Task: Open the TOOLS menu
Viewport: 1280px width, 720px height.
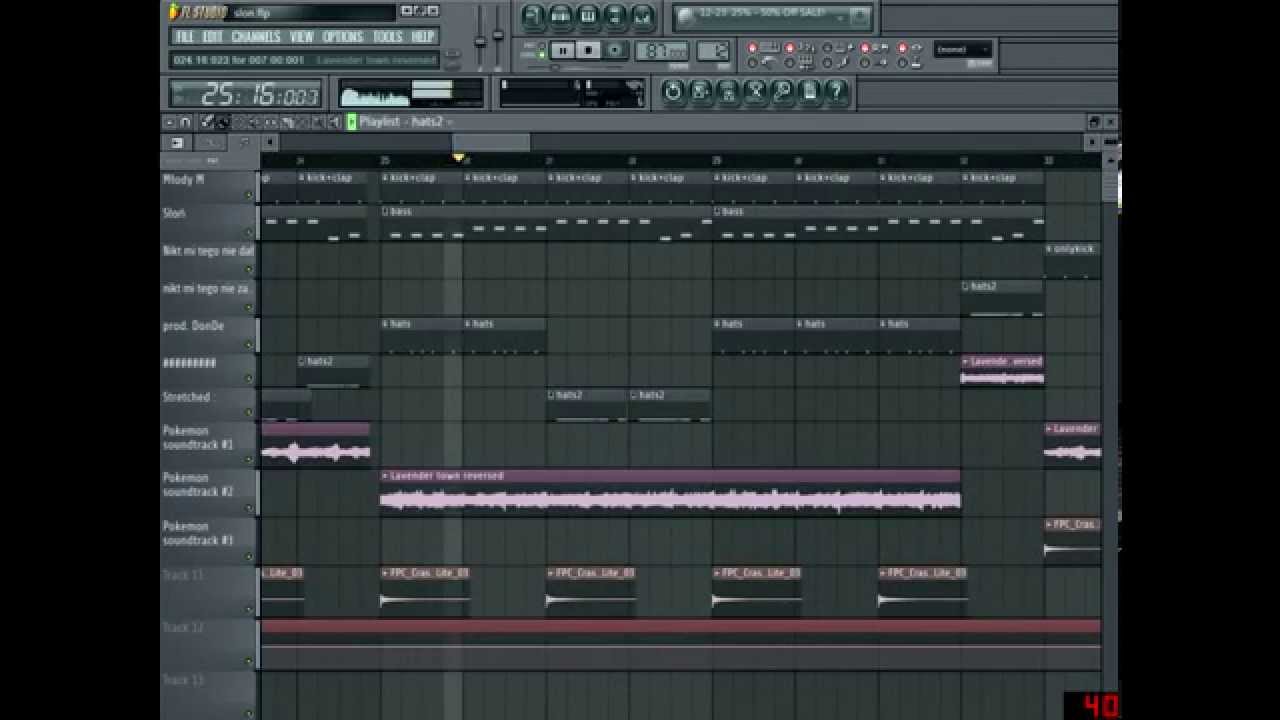Action: tap(388, 37)
